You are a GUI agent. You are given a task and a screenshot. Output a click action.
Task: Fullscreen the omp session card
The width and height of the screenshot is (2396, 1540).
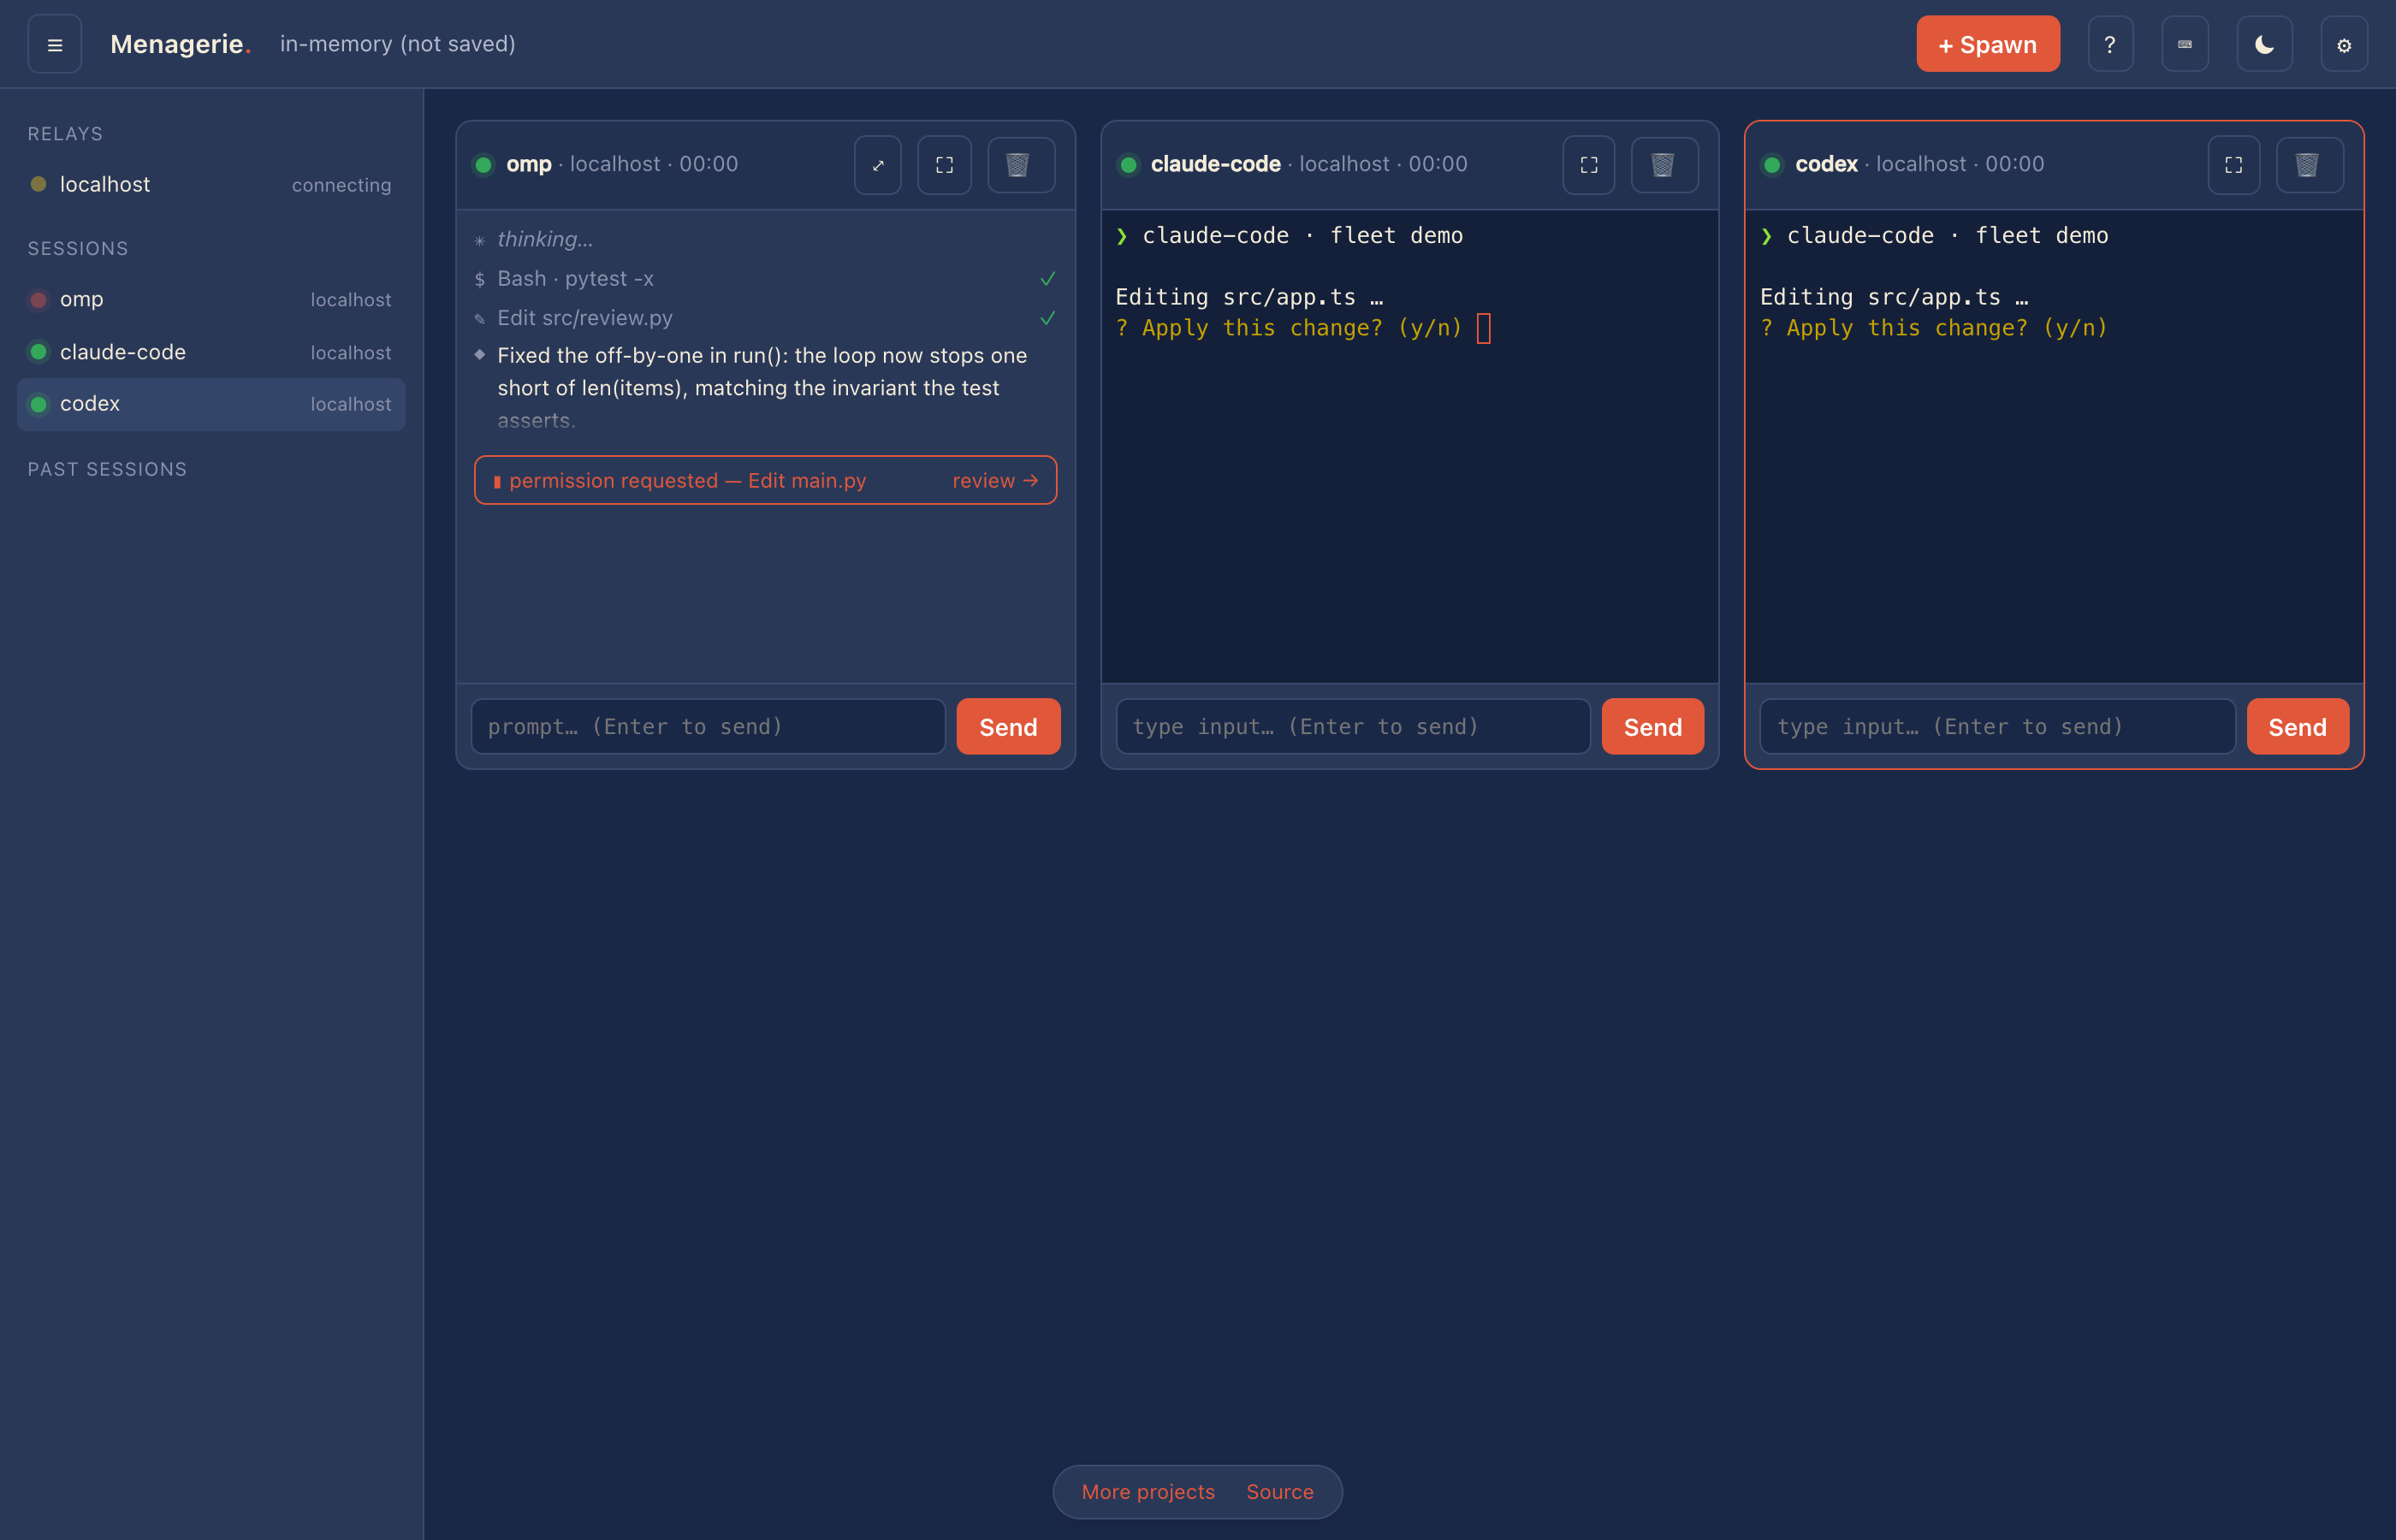944,165
